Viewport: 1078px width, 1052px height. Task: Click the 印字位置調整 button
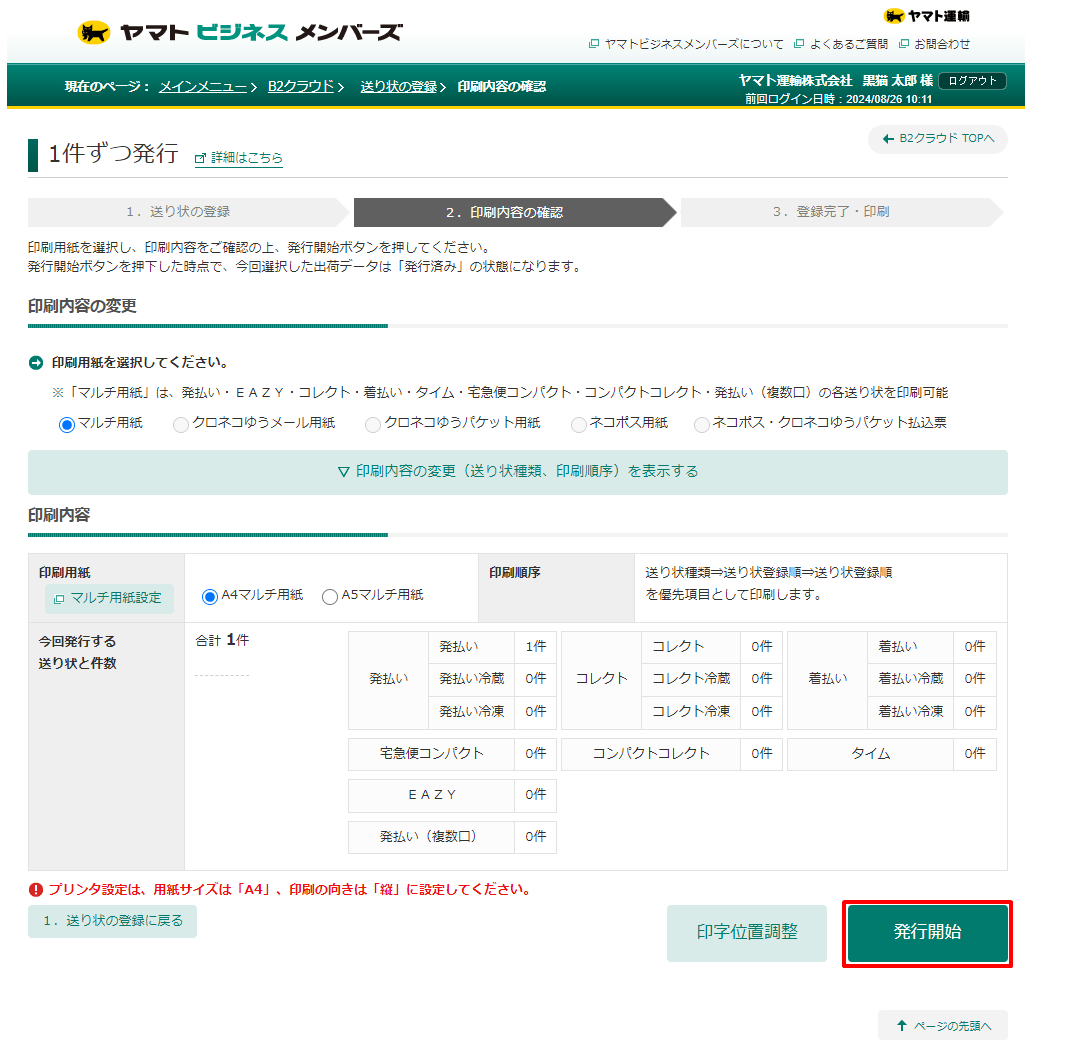tap(747, 933)
